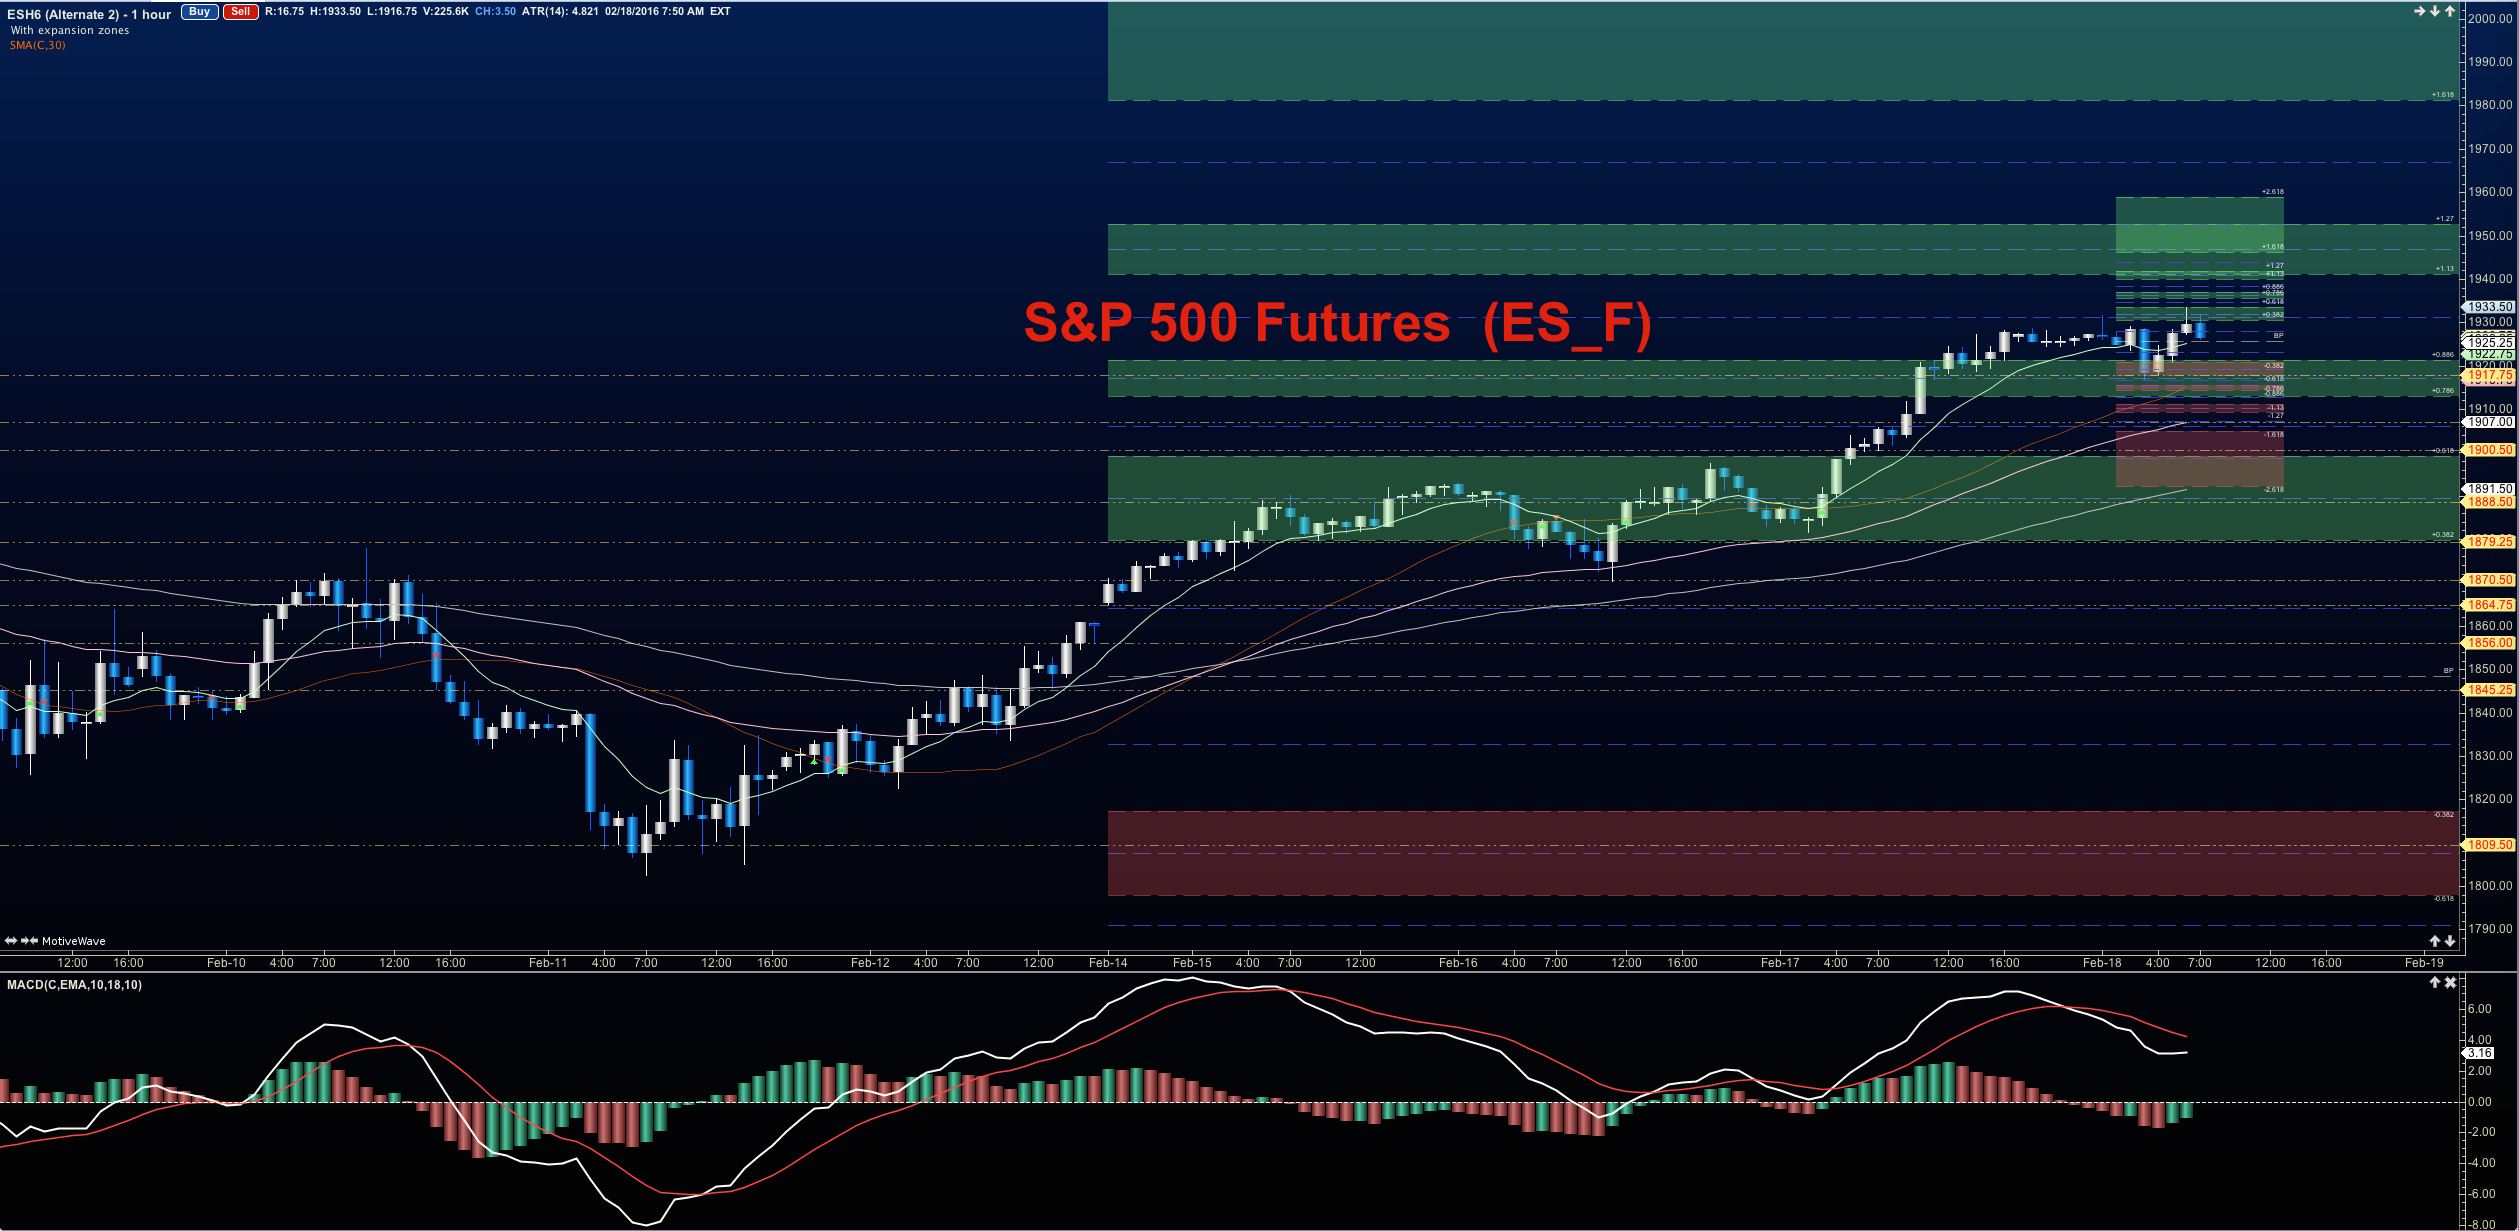2519x1231 pixels.
Task: Click the MACD(C,EMA,10,18,10) study label
Action: 74,985
